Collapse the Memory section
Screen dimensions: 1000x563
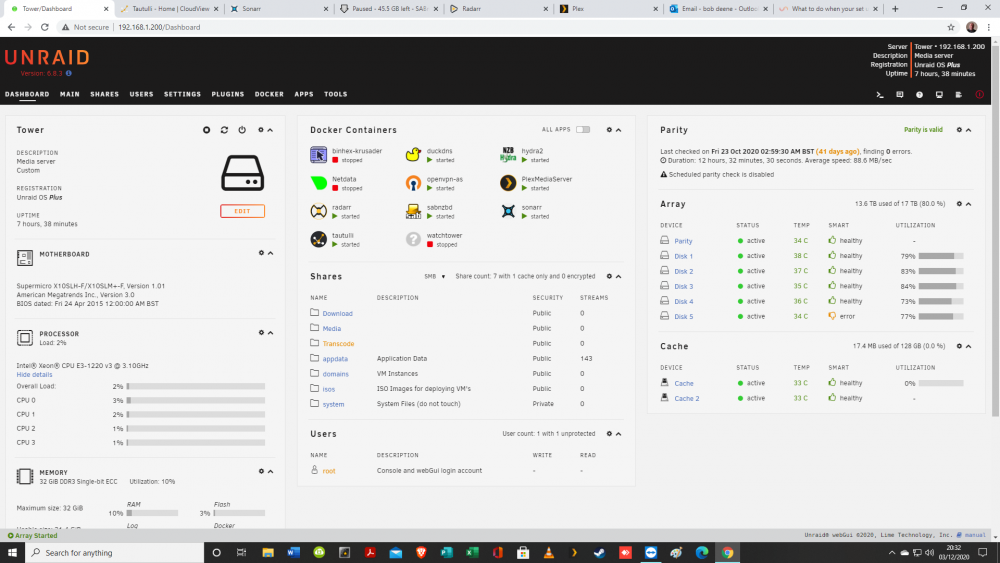[x=270, y=472]
